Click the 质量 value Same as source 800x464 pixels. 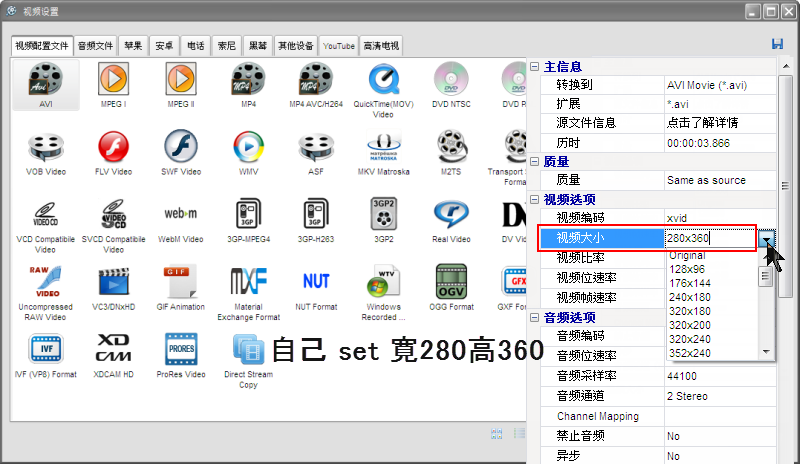706,180
